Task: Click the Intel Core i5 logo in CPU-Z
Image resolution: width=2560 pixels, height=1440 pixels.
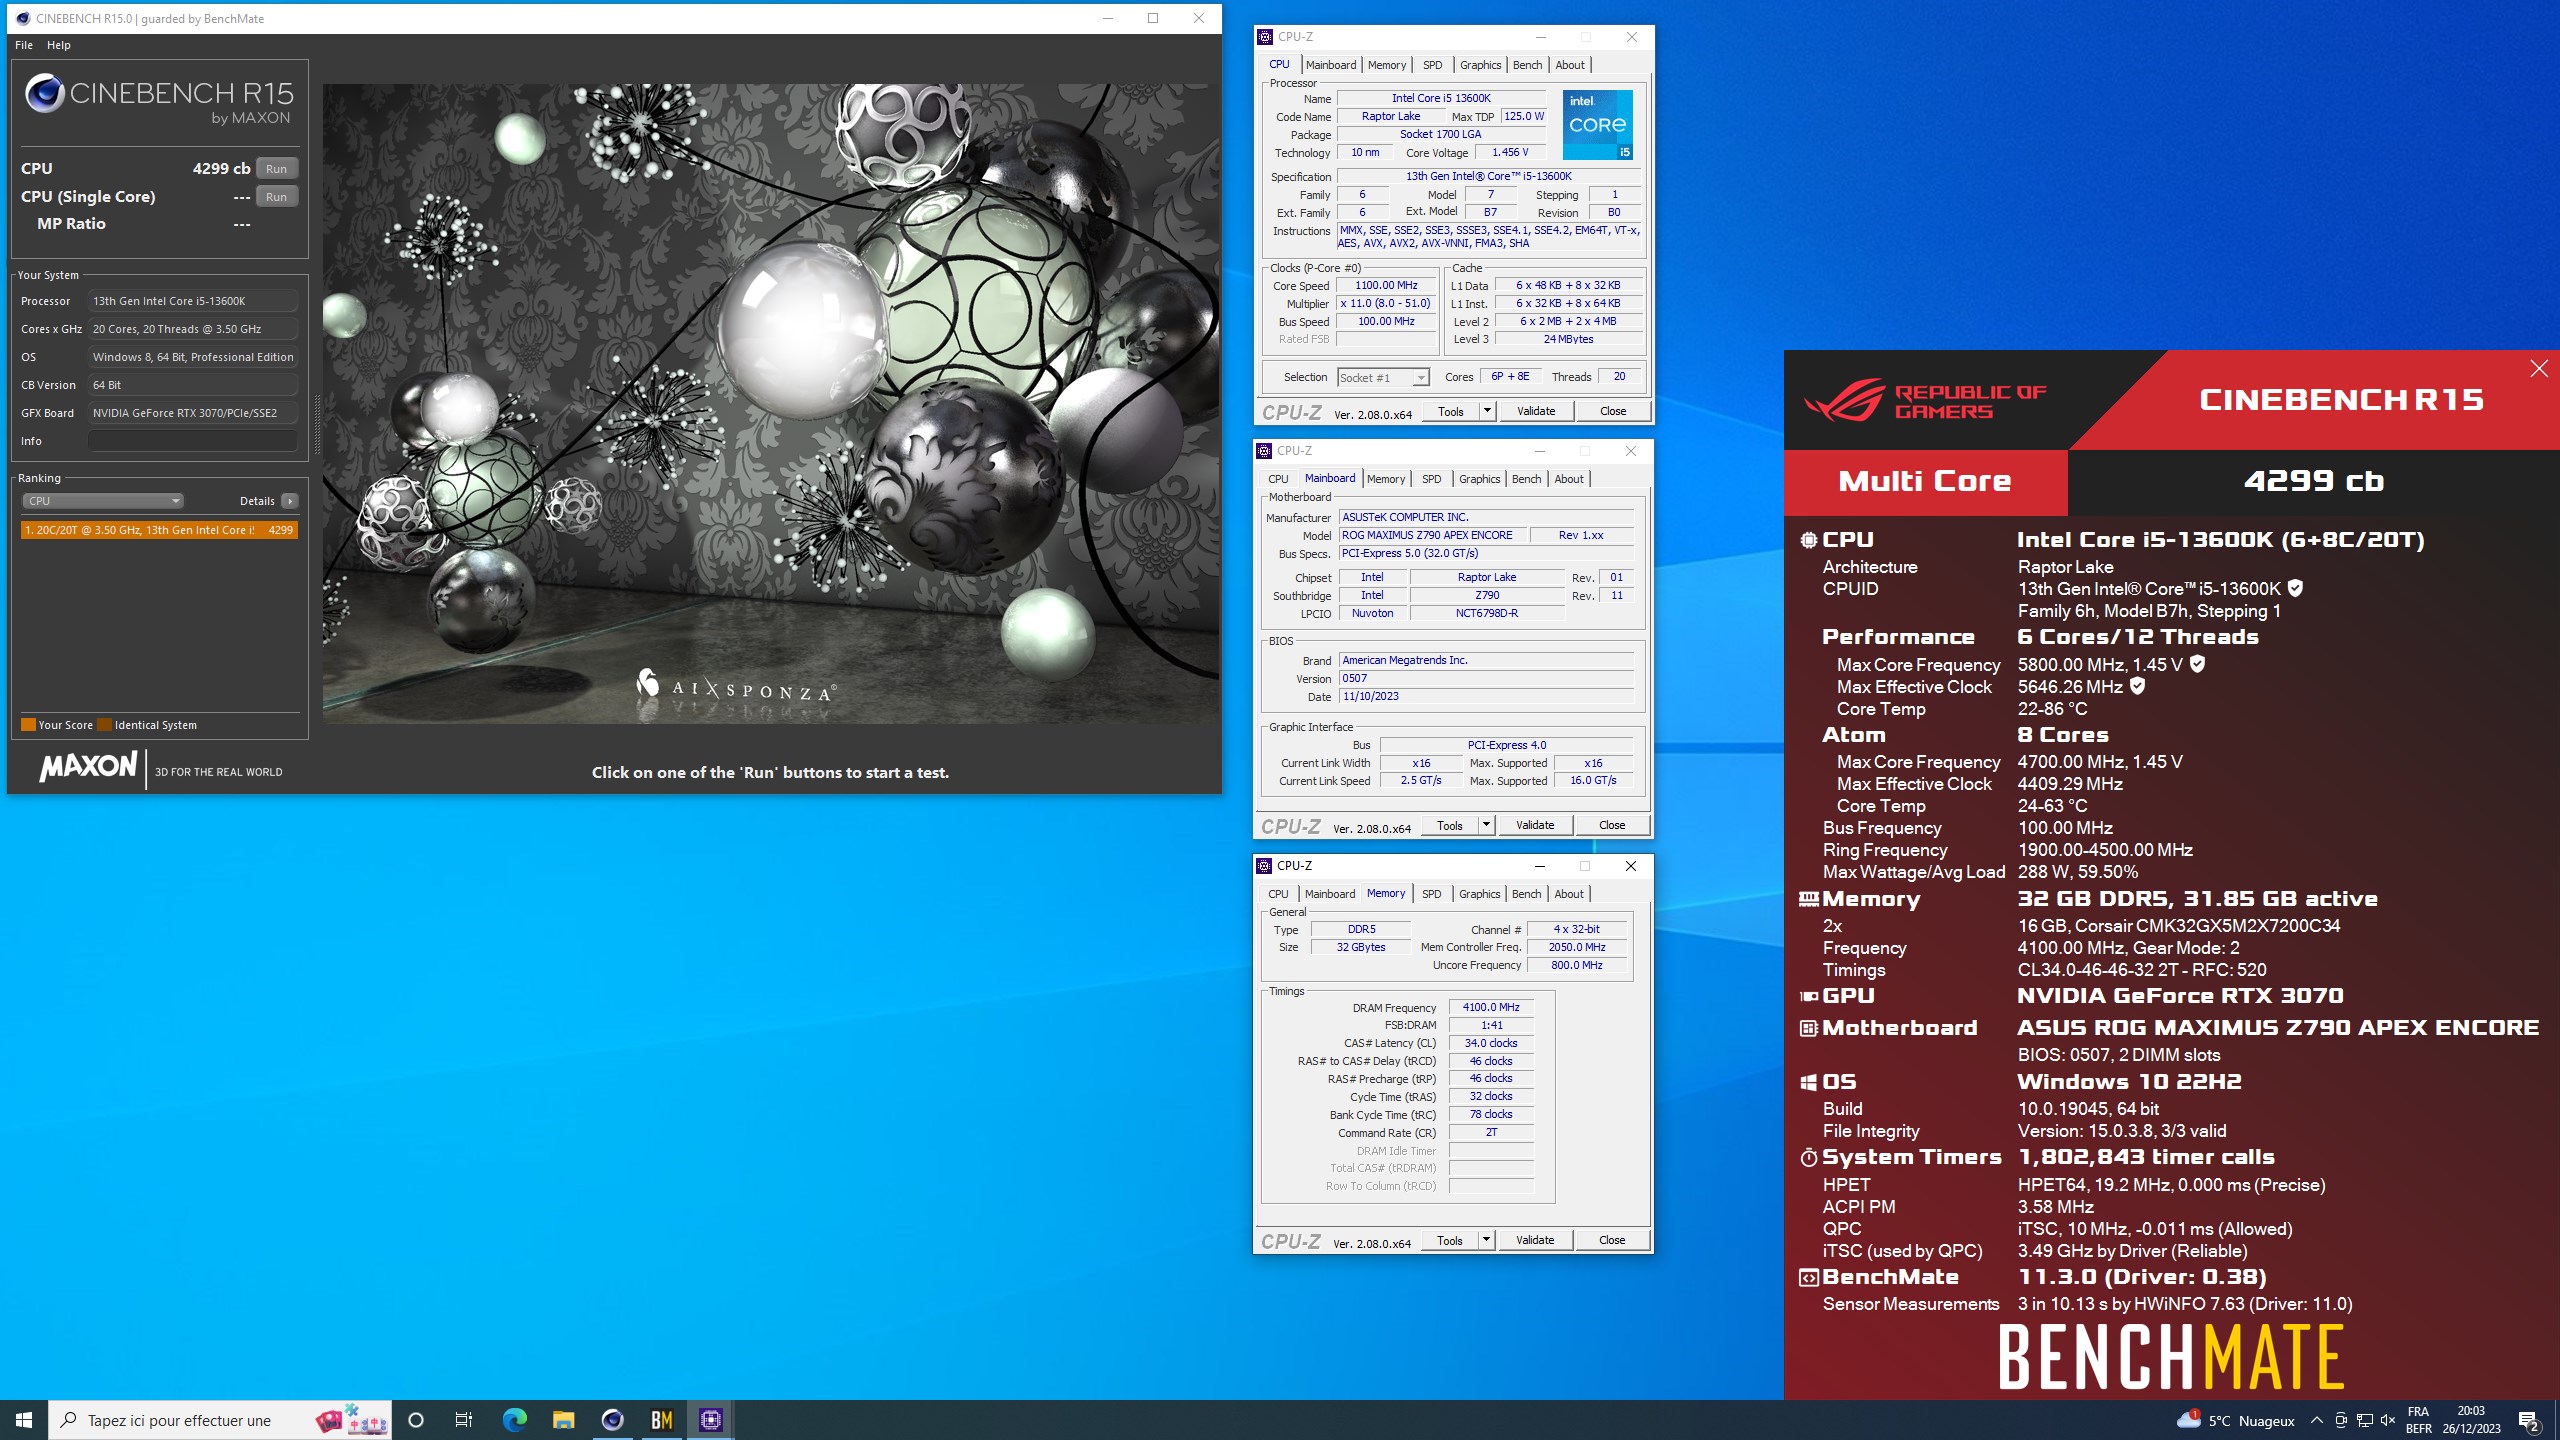Action: (x=1597, y=125)
